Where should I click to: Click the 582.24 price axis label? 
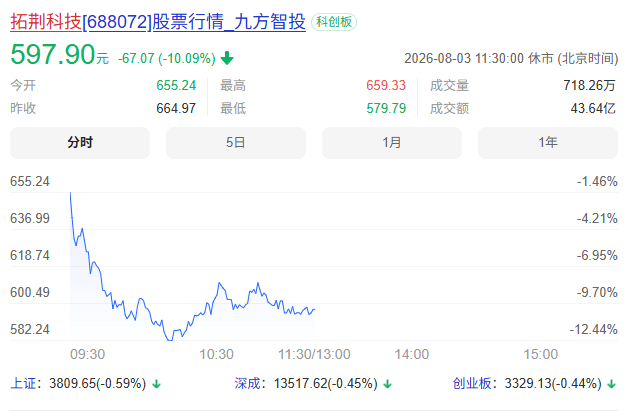click(30, 329)
